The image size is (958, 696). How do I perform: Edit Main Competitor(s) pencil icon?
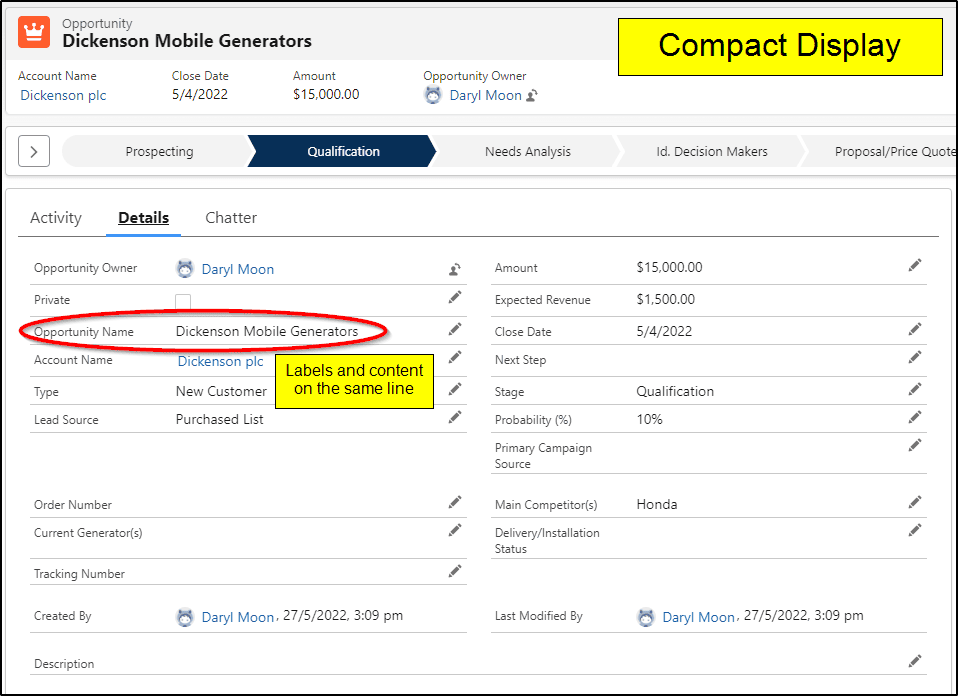[915, 502]
